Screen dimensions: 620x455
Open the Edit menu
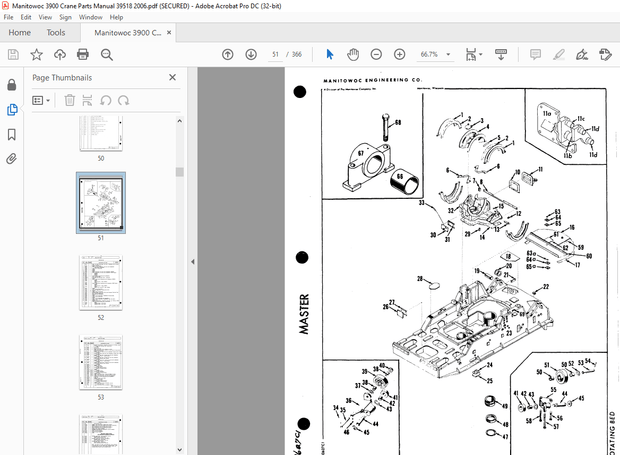click(x=26, y=17)
